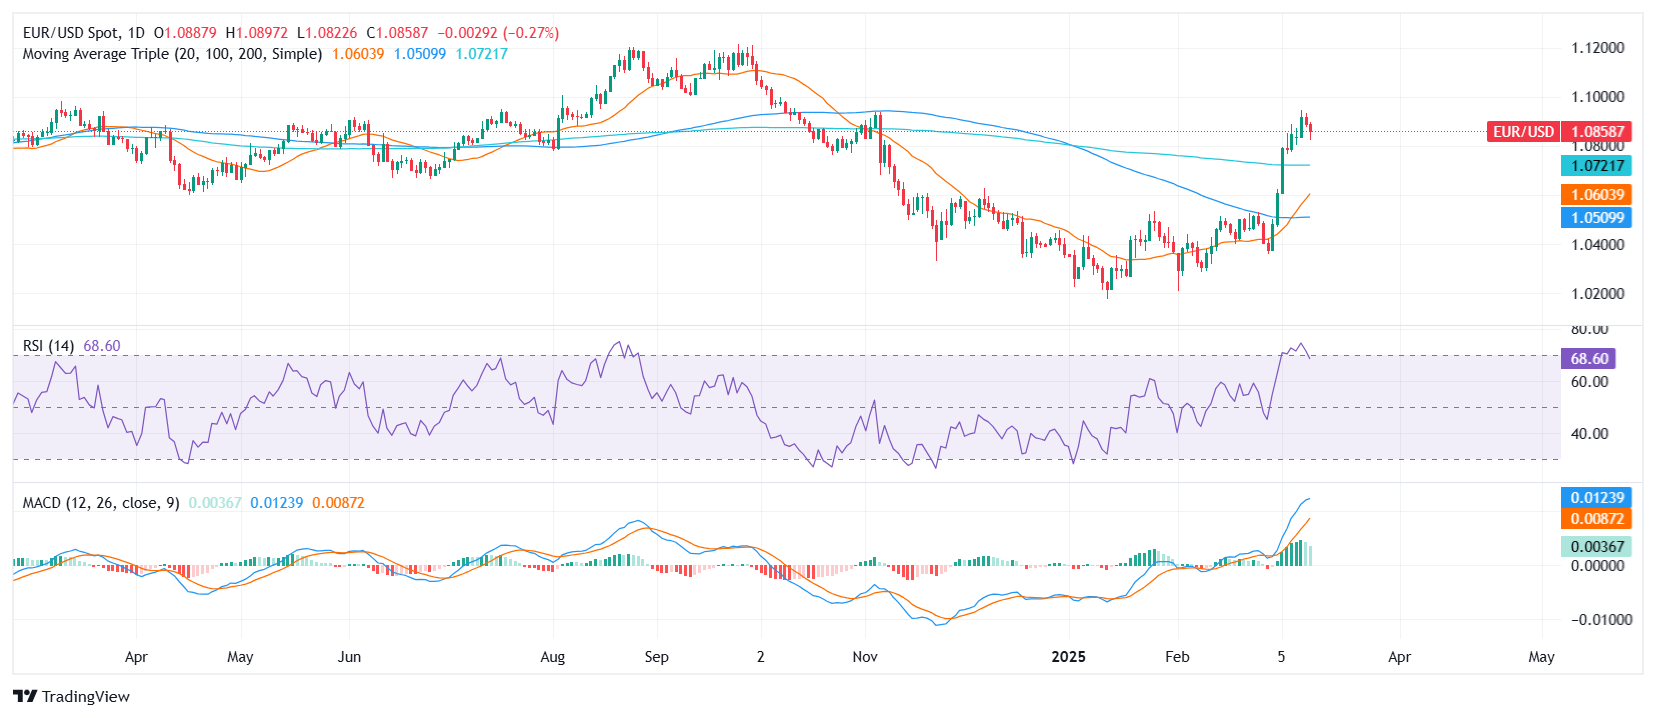1656x718 pixels.
Task: Click the orange 1.06039 axis price tag
Action: tap(1596, 195)
